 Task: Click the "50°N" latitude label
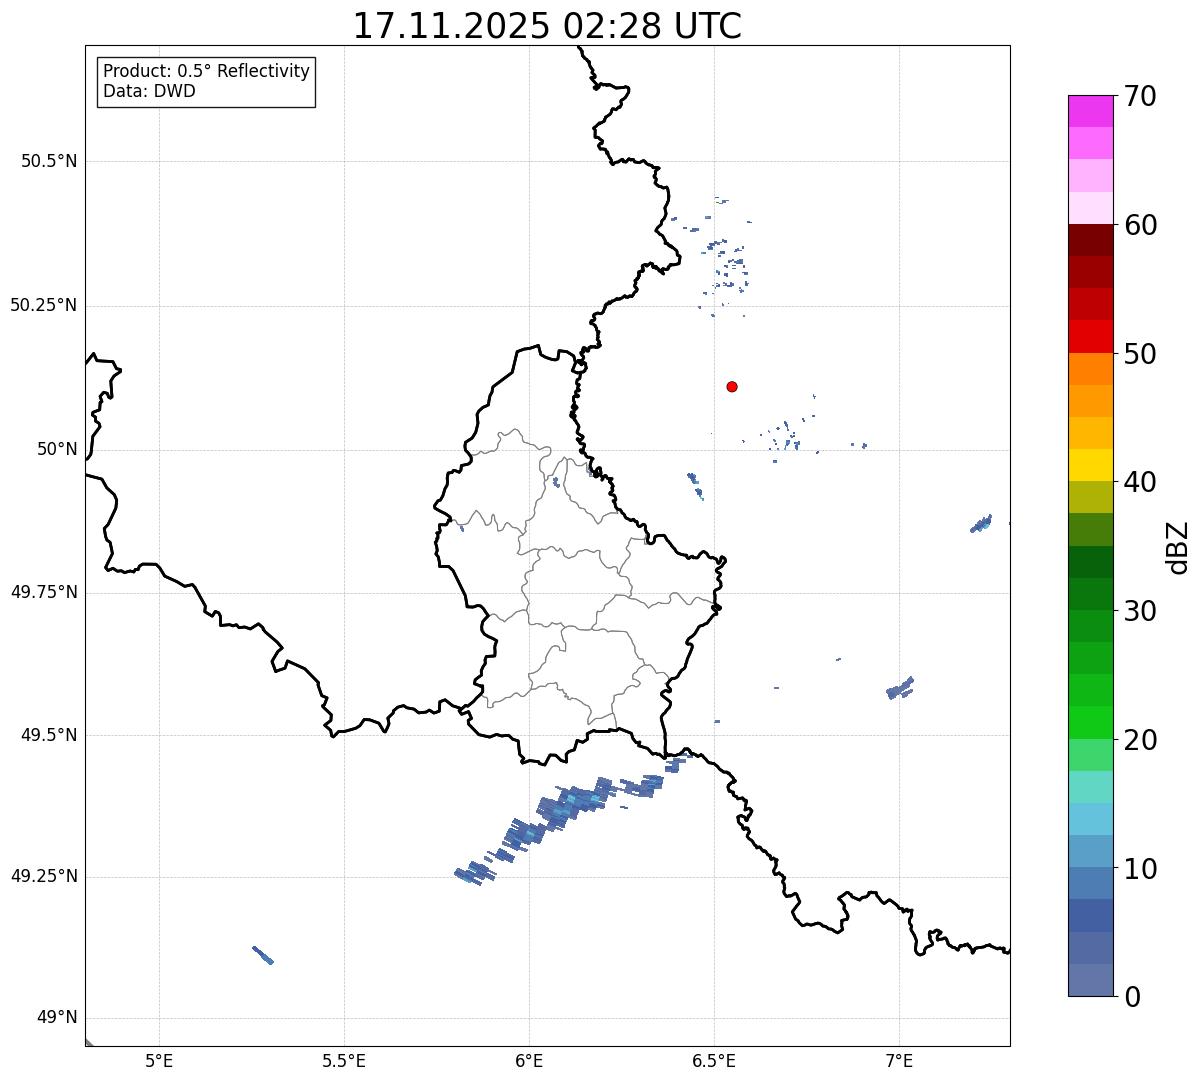pyautogui.click(x=57, y=449)
